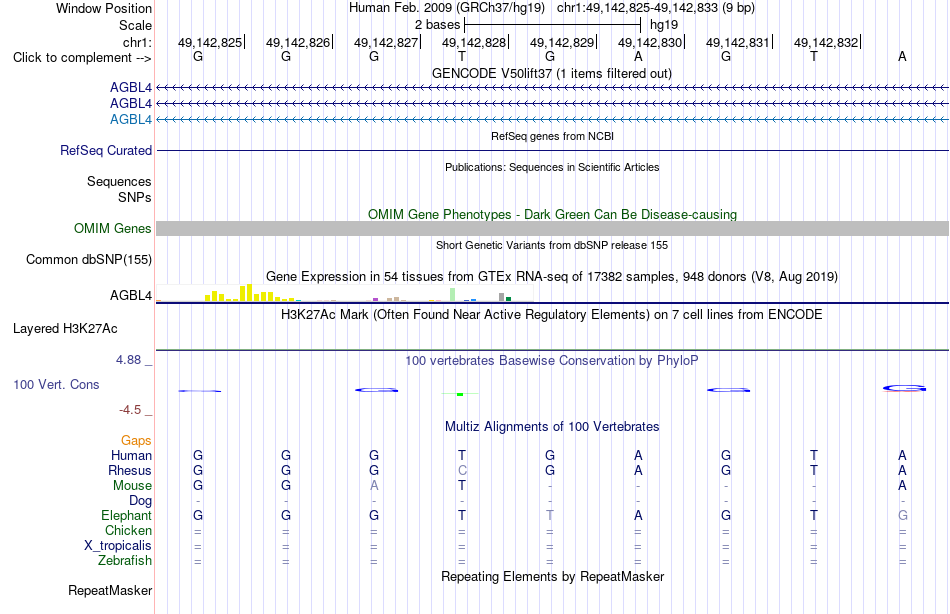Click the SNPs track label
950x614 pixels.
[x=135, y=197]
